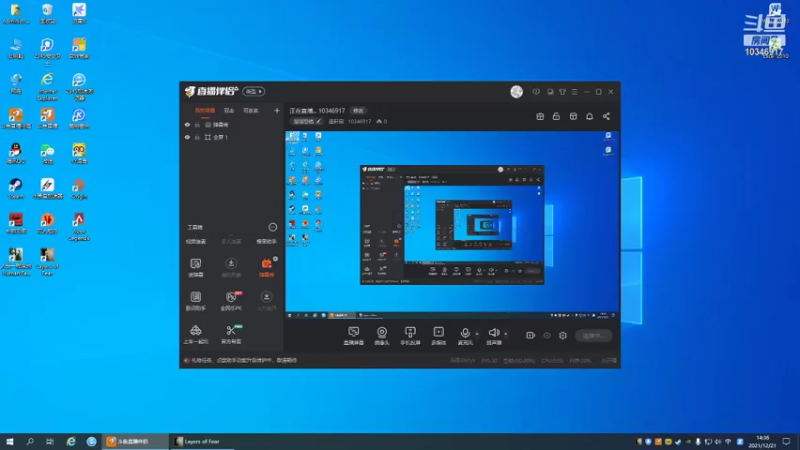Screen dimensions: 800x450
Task: Open the scissors tool in the toolbox
Action: 231,334
